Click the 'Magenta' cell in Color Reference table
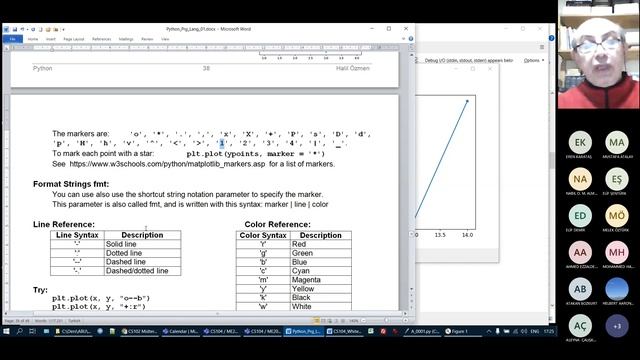Image resolution: width=640 pixels, height=360 pixels. (x=321, y=280)
